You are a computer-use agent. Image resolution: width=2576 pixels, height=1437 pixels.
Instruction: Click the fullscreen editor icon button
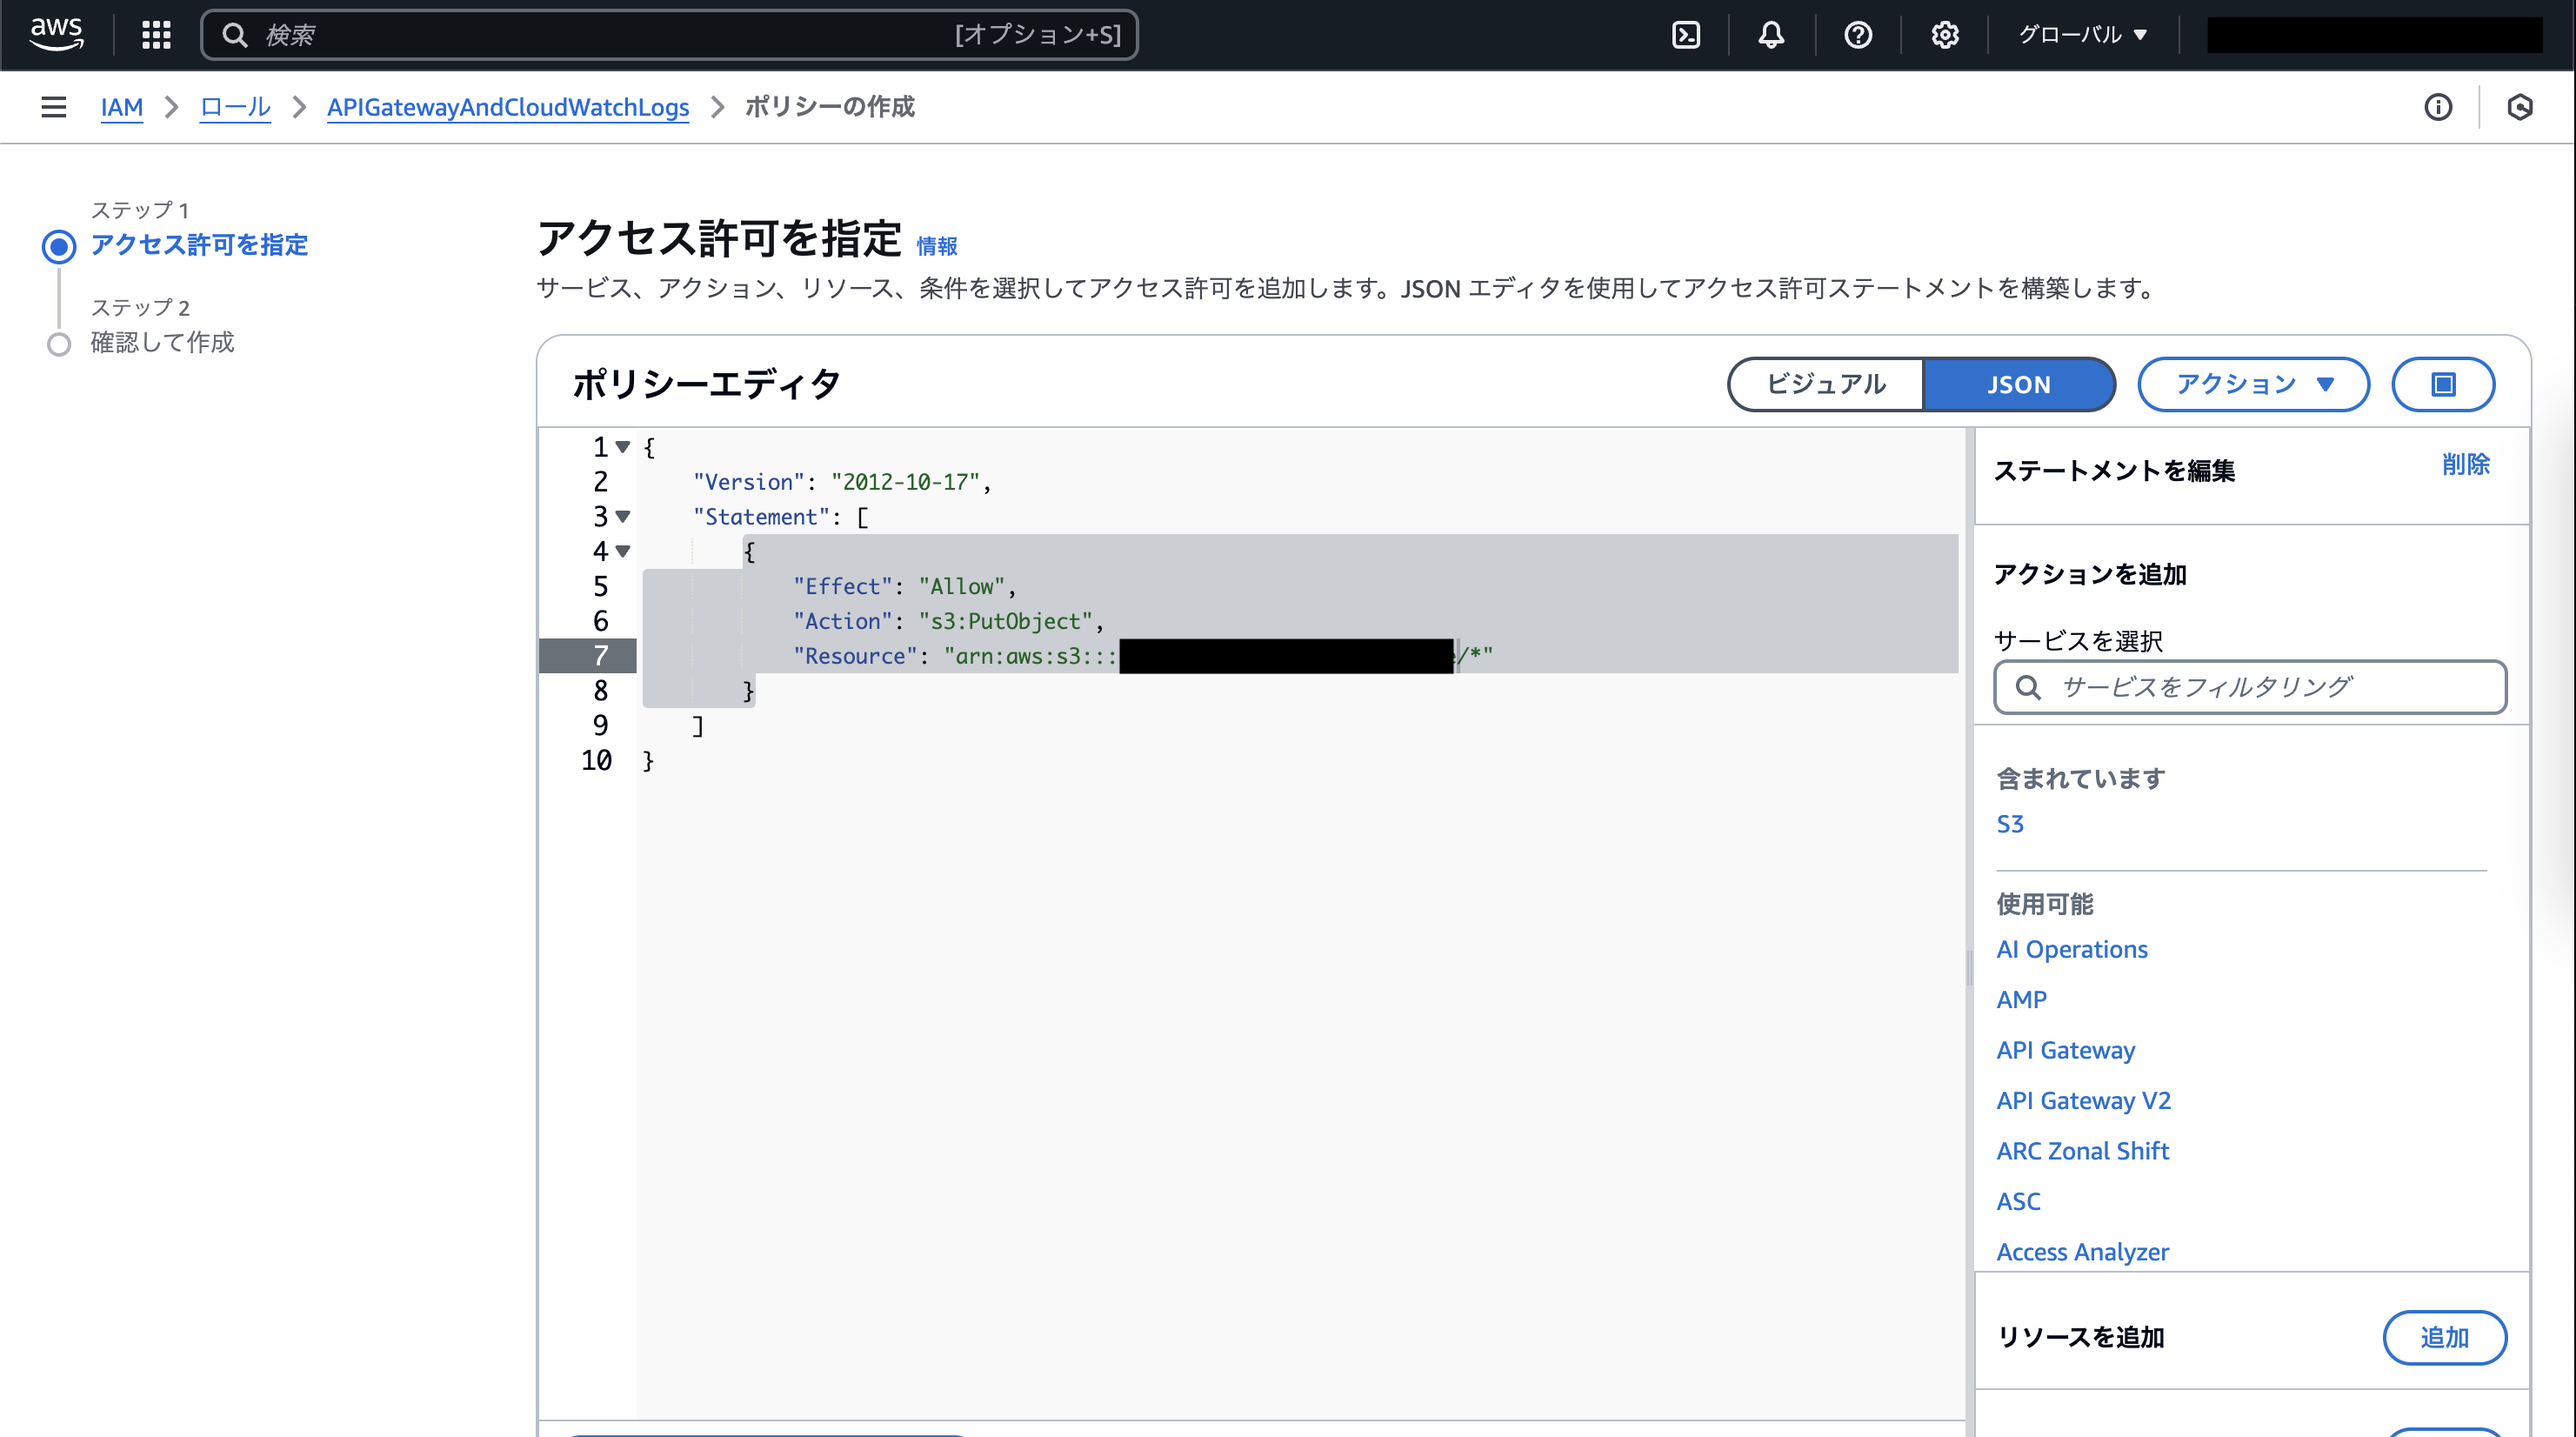click(x=2443, y=384)
